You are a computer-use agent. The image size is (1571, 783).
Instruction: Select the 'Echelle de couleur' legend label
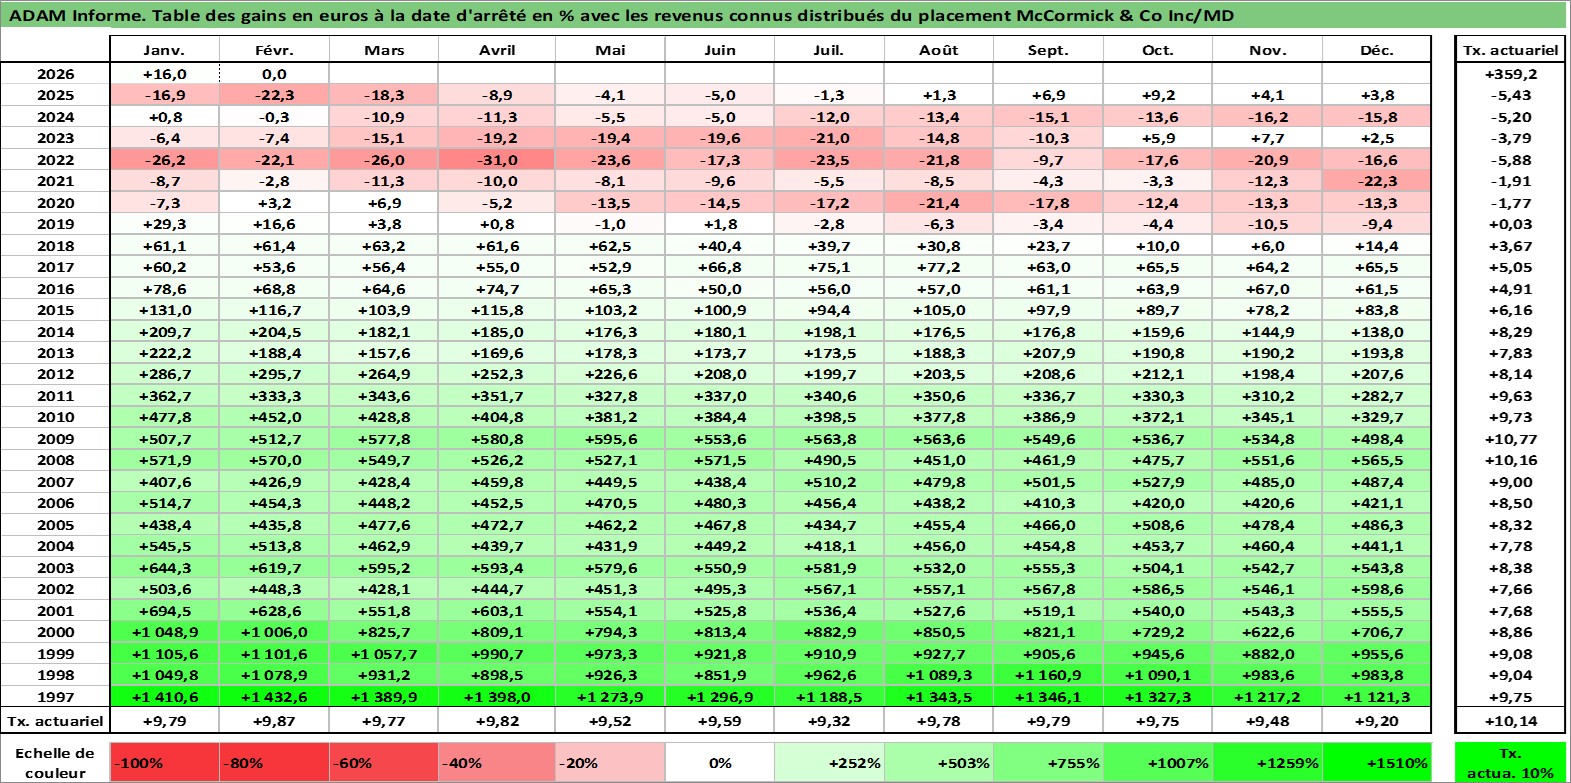55,762
